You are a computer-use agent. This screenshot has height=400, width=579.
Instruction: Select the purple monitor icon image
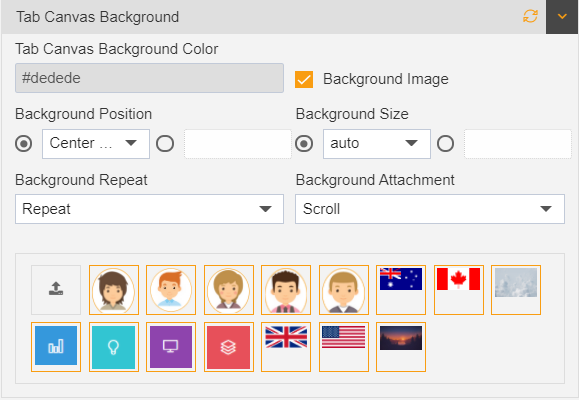[x=171, y=347]
